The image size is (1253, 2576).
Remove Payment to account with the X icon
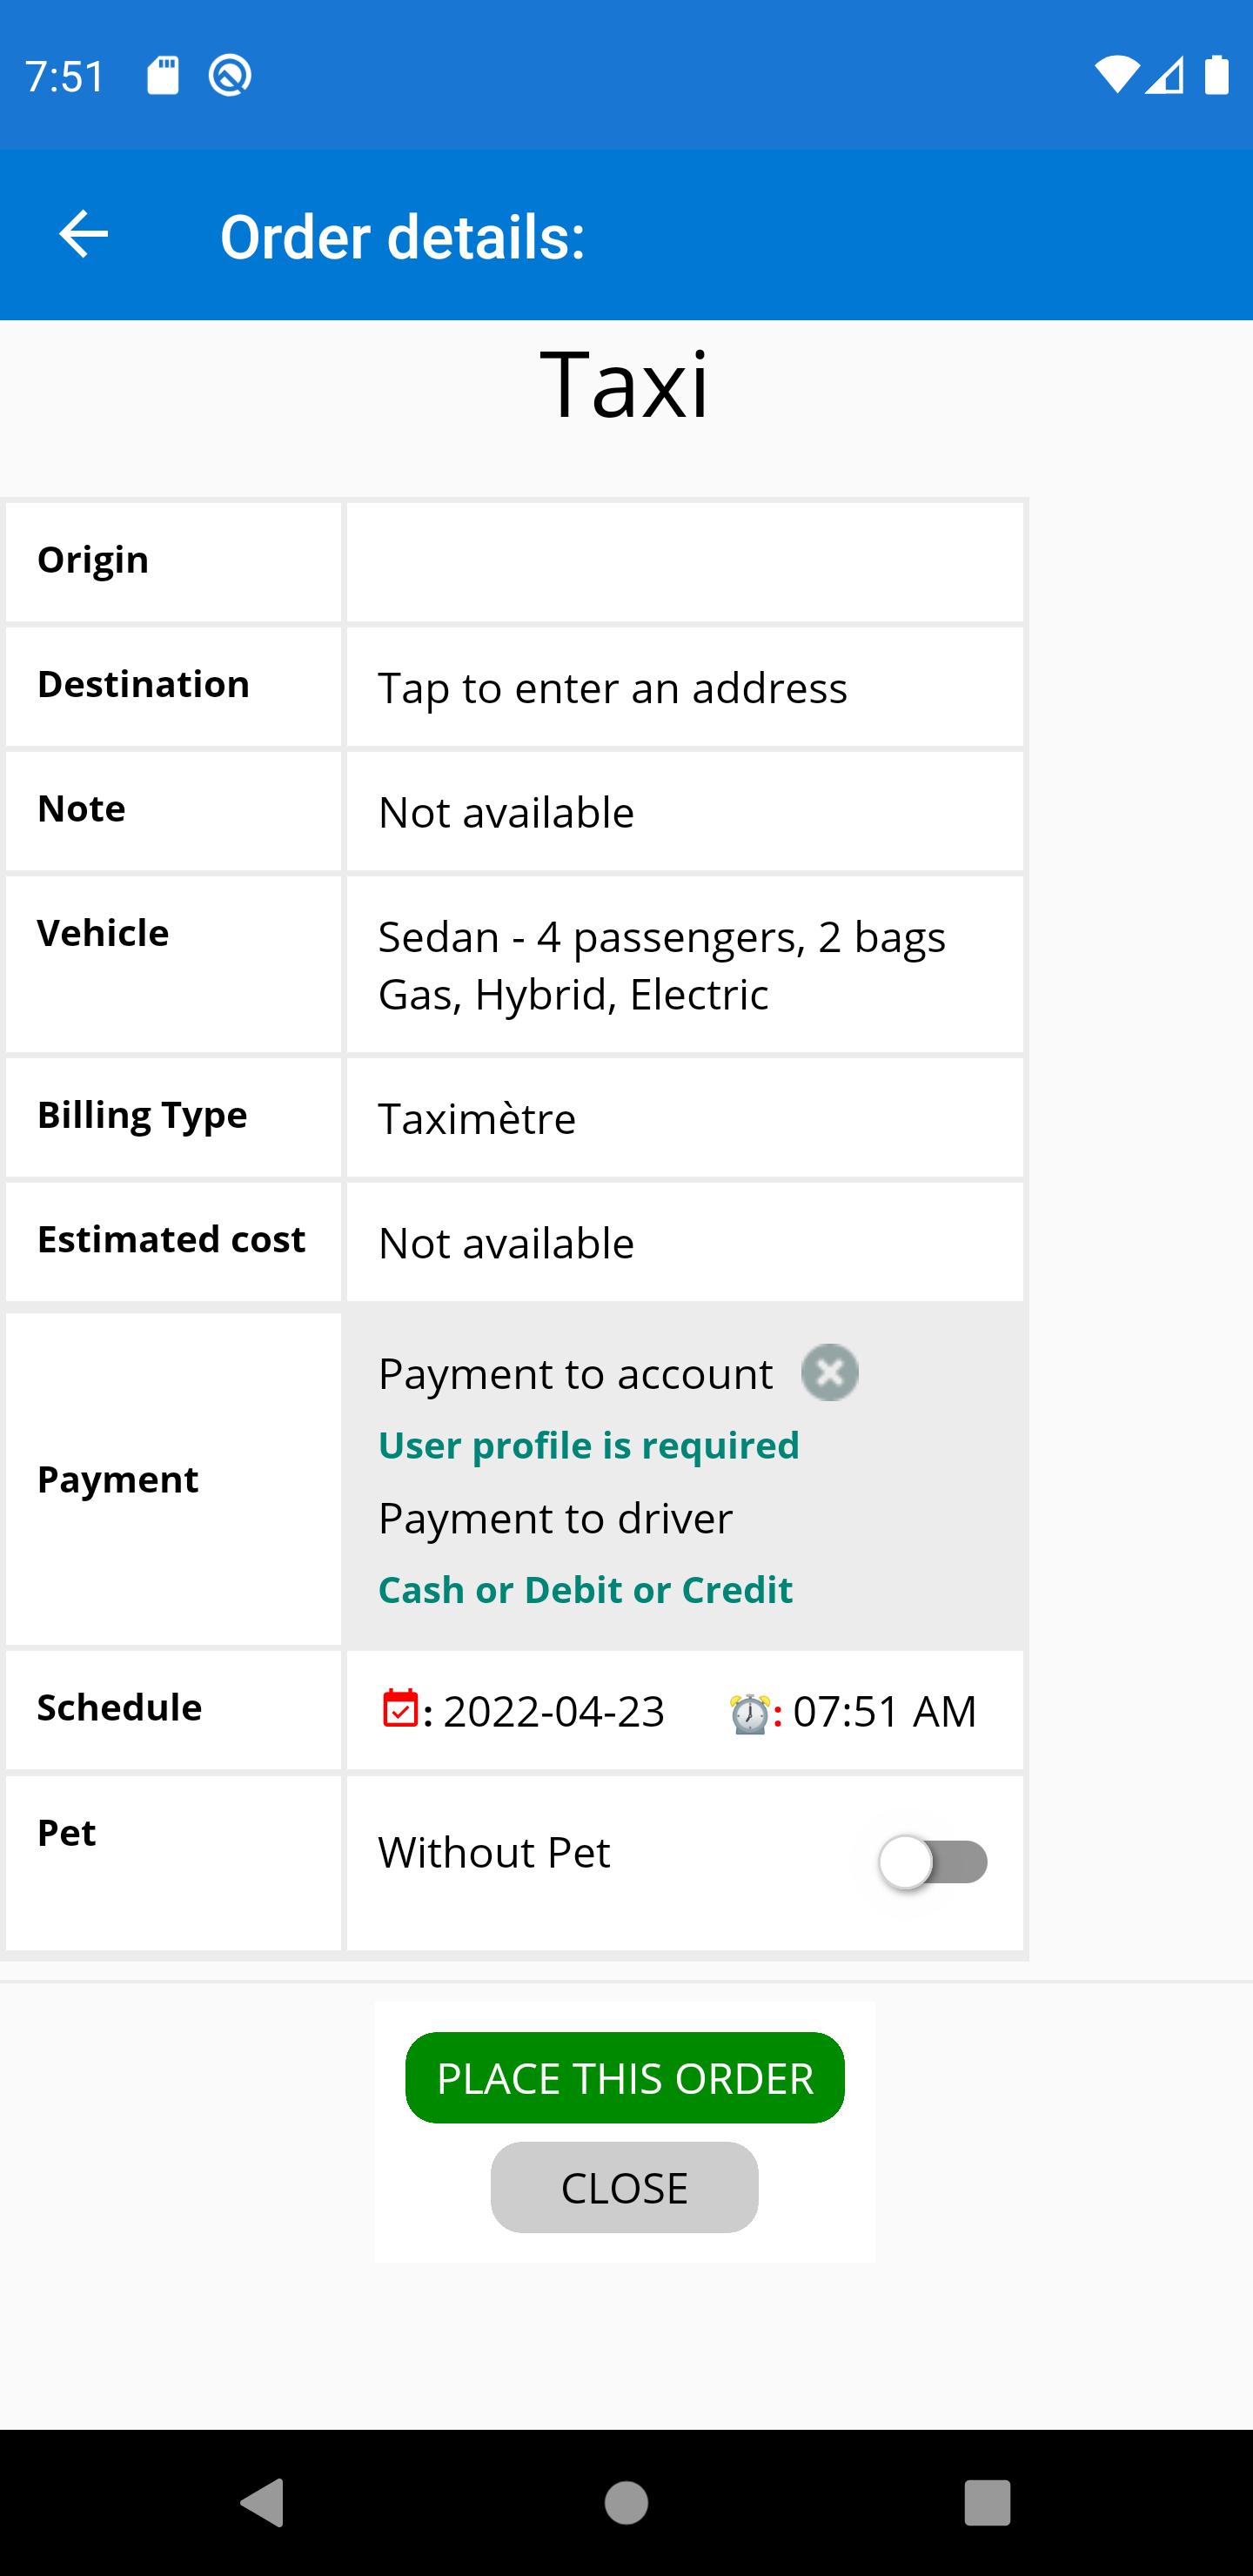point(829,1372)
